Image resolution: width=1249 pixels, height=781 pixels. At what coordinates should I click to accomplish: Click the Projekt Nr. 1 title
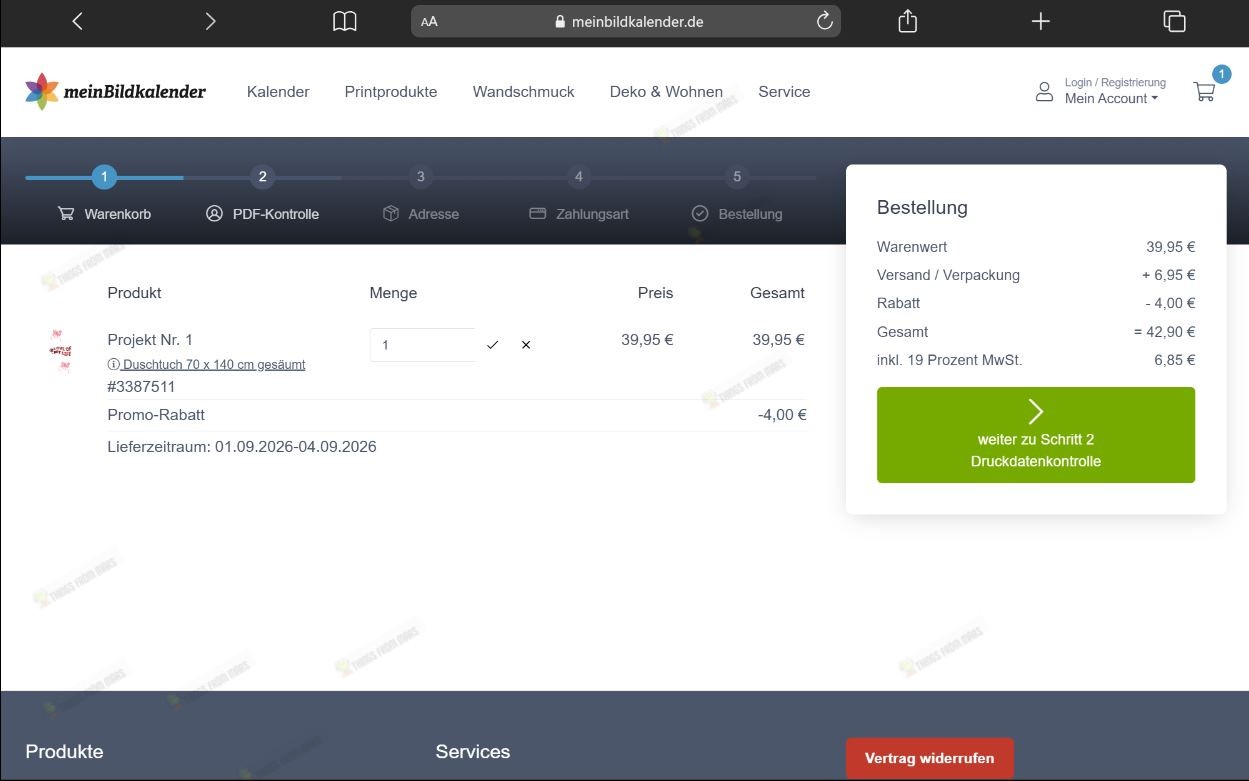pyautogui.click(x=150, y=340)
